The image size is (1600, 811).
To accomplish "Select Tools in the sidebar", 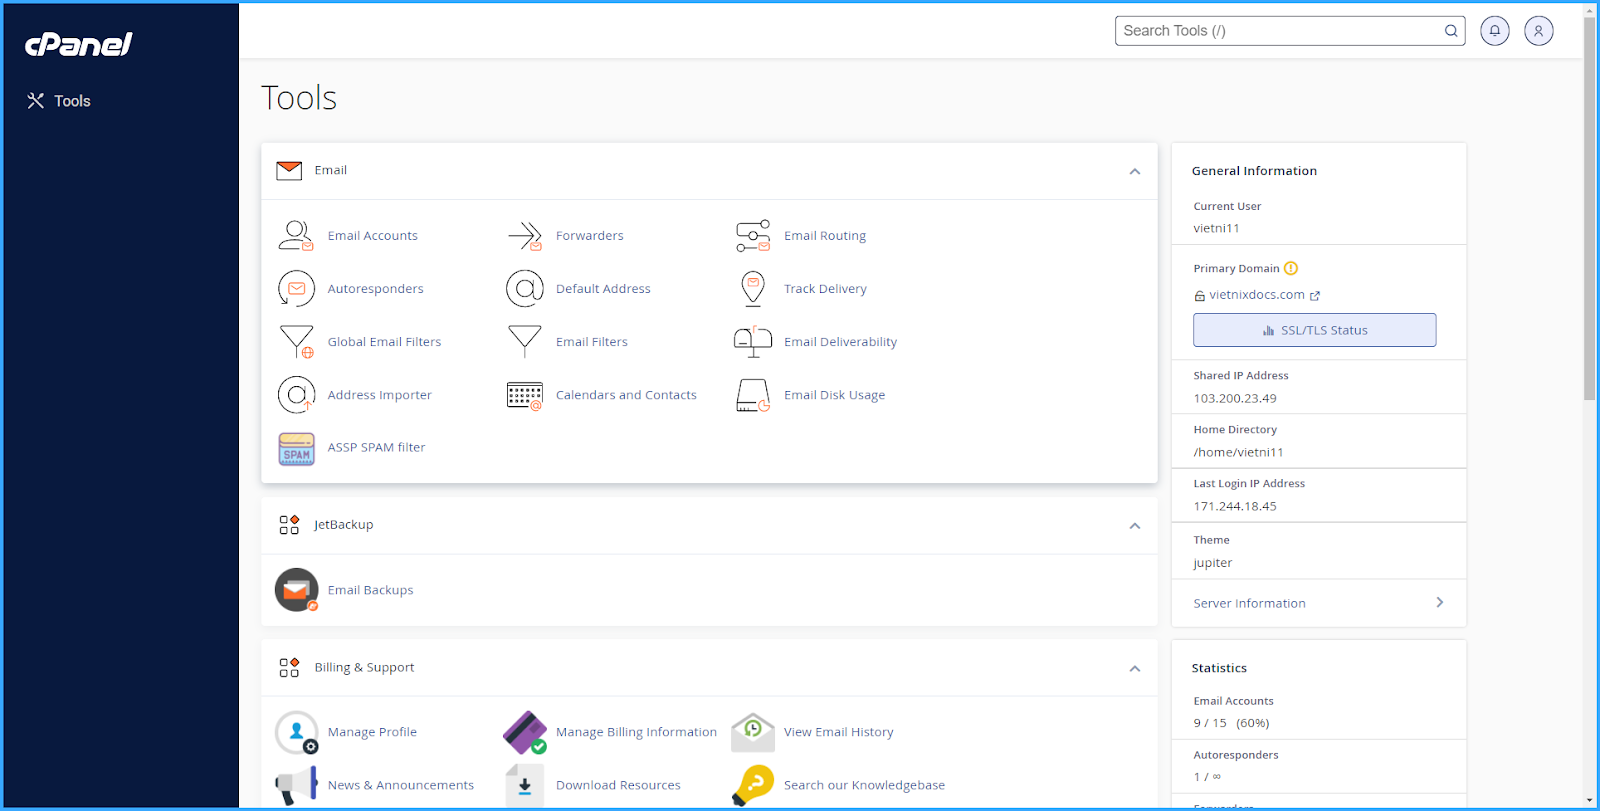I will [59, 101].
